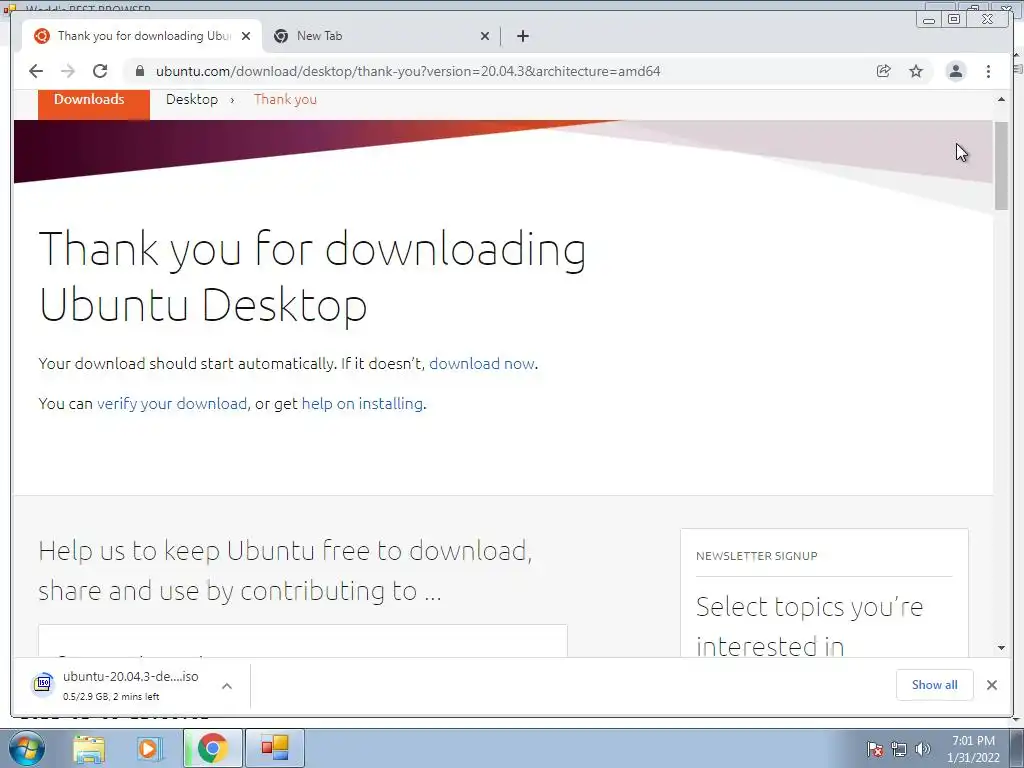This screenshot has height=768, width=1024.
Task: Click the iso file icon in downloads bar
Action: tap(43, 684)
